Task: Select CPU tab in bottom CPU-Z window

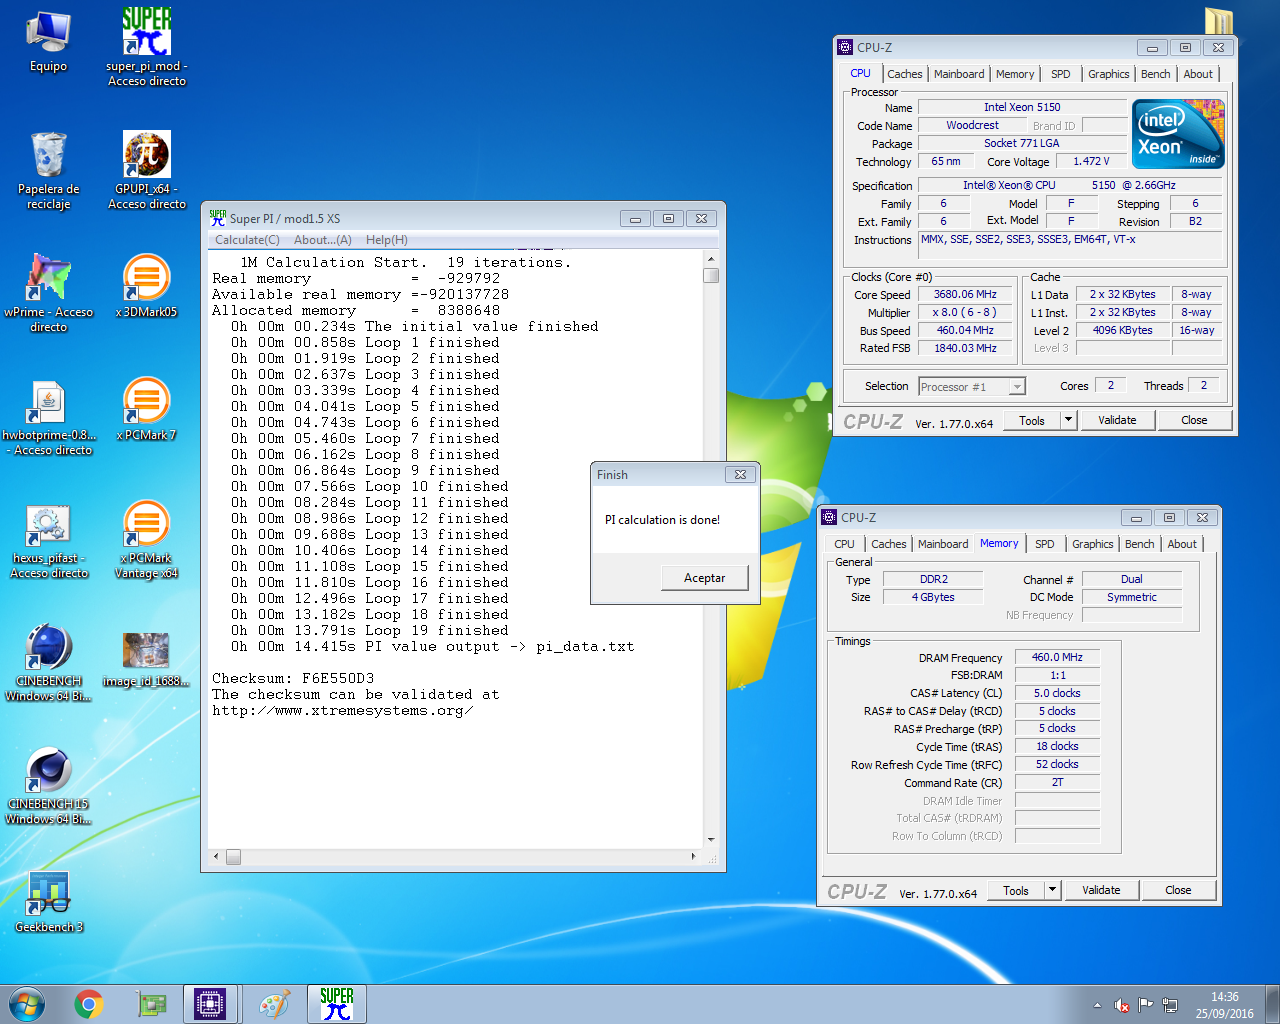Action: [844, 544]
